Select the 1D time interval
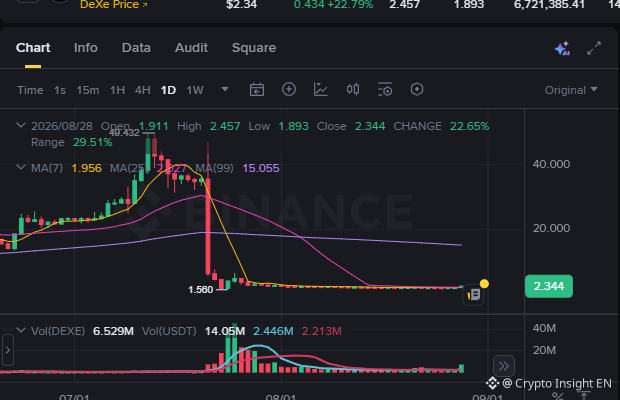 (168, 90)
